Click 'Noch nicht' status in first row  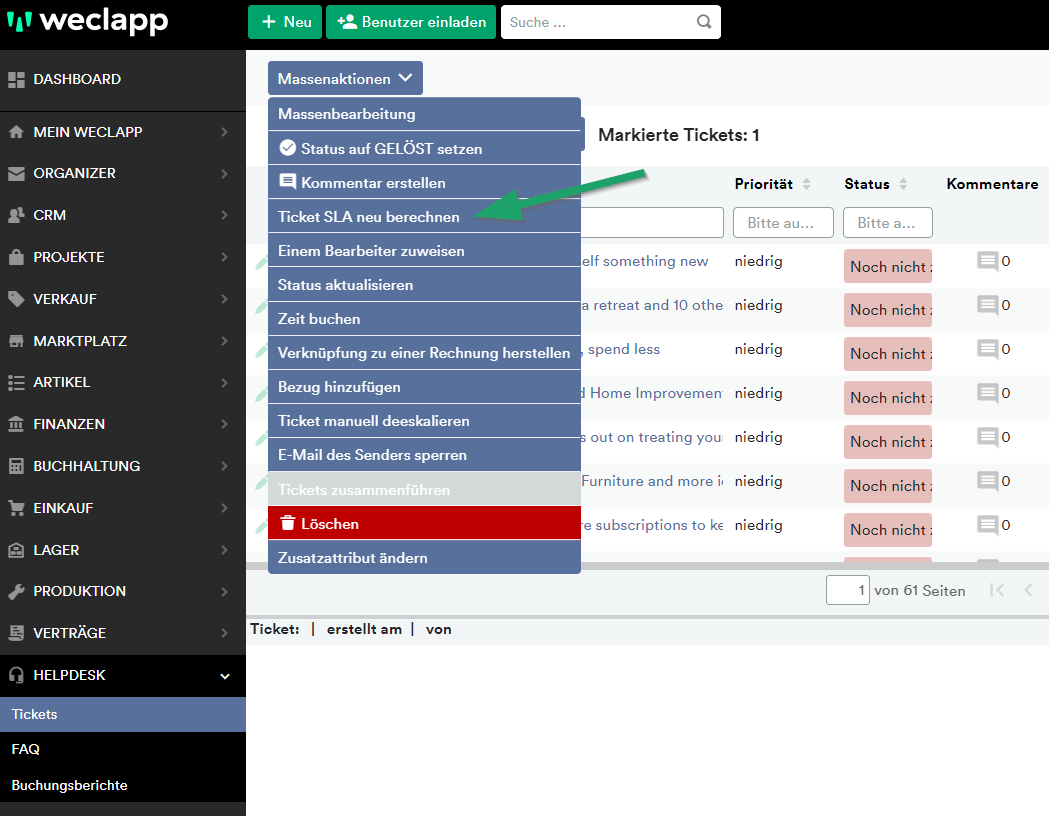tap(888, 266)
